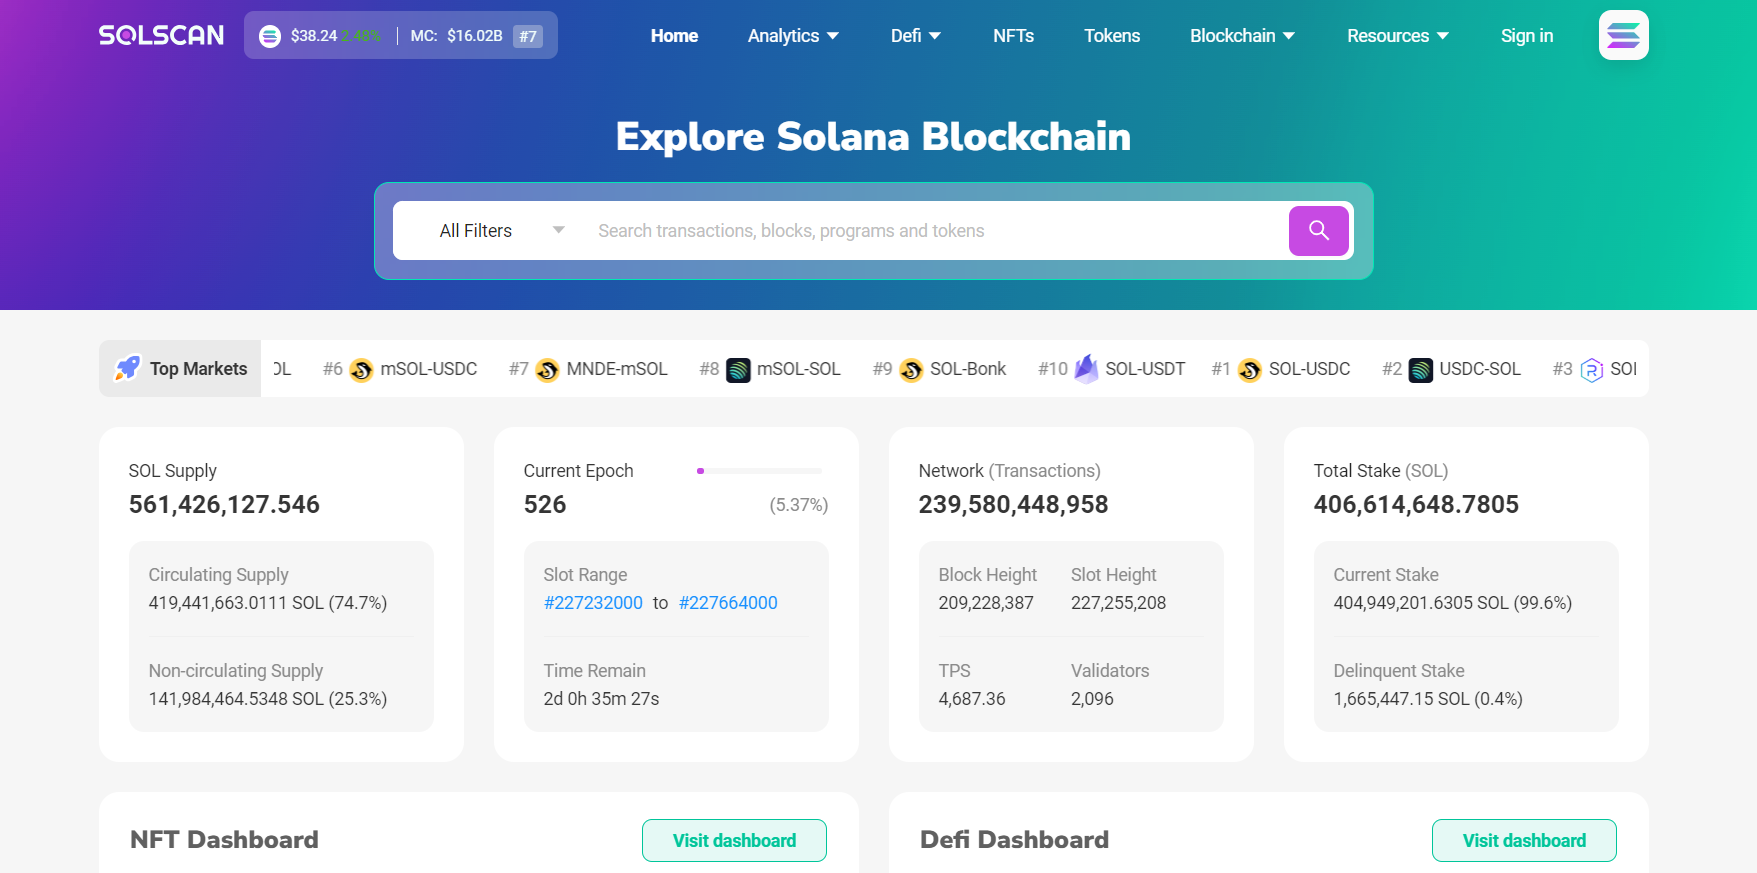Click Network transactions value 239,580,448,958
The height and width of the screenshot is (873, 1757).
click(x=1013, y=504)
